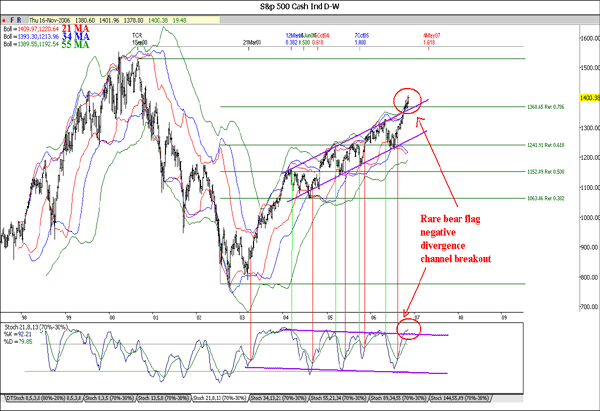Click the 1000.00 price axis label
The image size is (600, 411).
click(591, 218)
